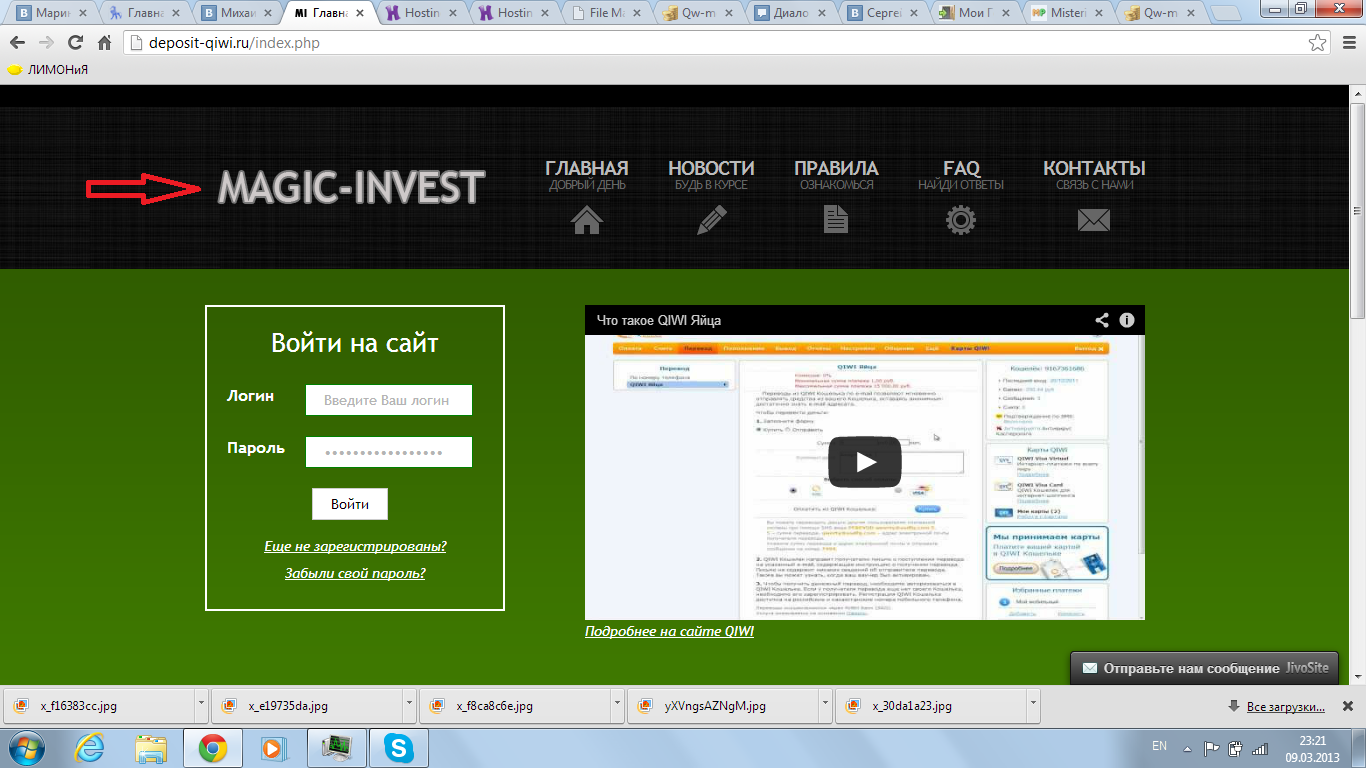Click the home icon under ГЛАВНАЯ
The height and width of the screenshot is (768, 1366).
[587, 220]
